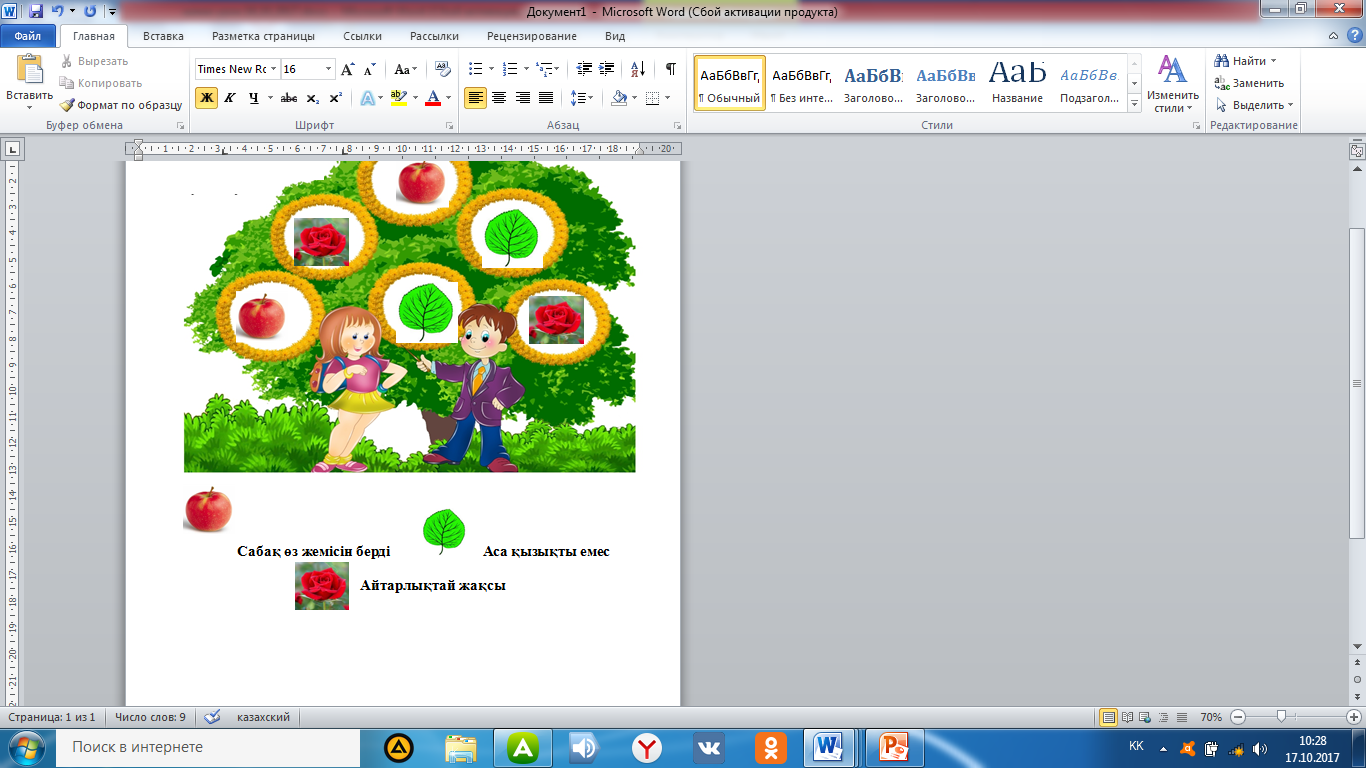This screenshot has width=1366, height=768.
Task: Undo the last action
Action: click(58, 12)
